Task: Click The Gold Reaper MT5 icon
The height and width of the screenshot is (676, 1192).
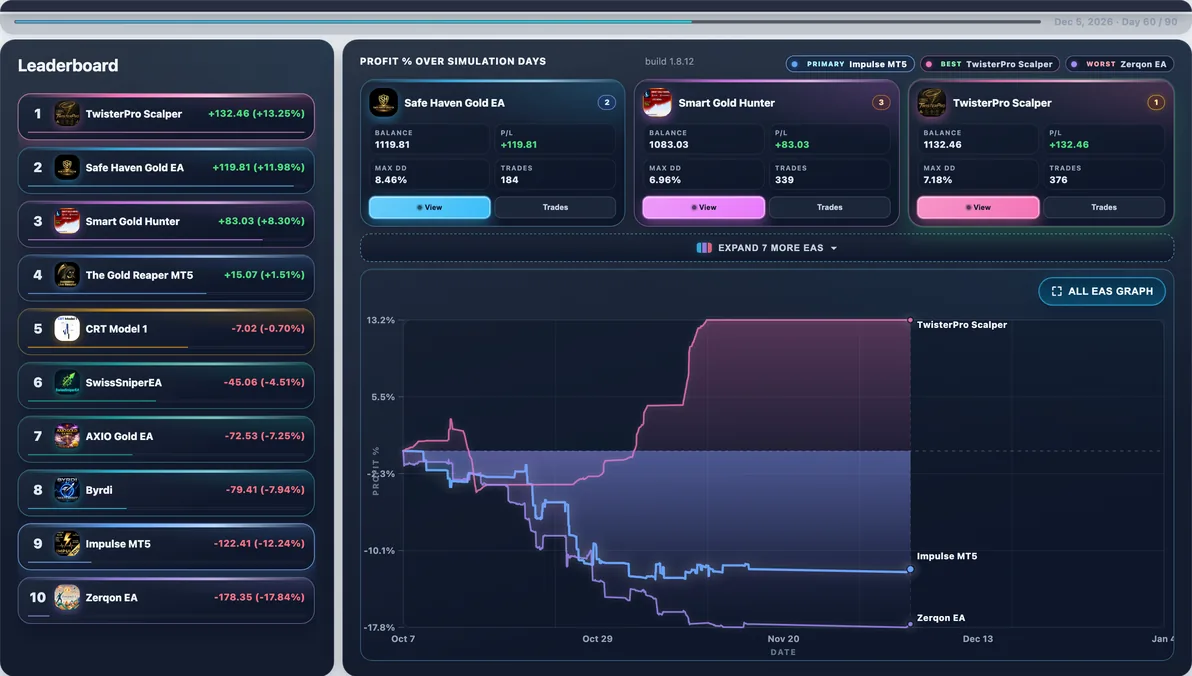Action: 67,275
